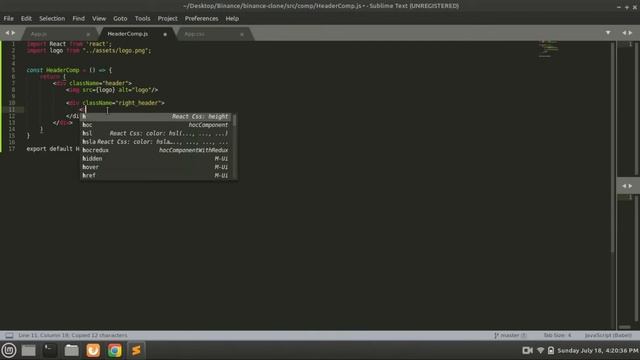The image size is (640, 360).
Task: Open the Tools menu
Action: tap(142, 18)
